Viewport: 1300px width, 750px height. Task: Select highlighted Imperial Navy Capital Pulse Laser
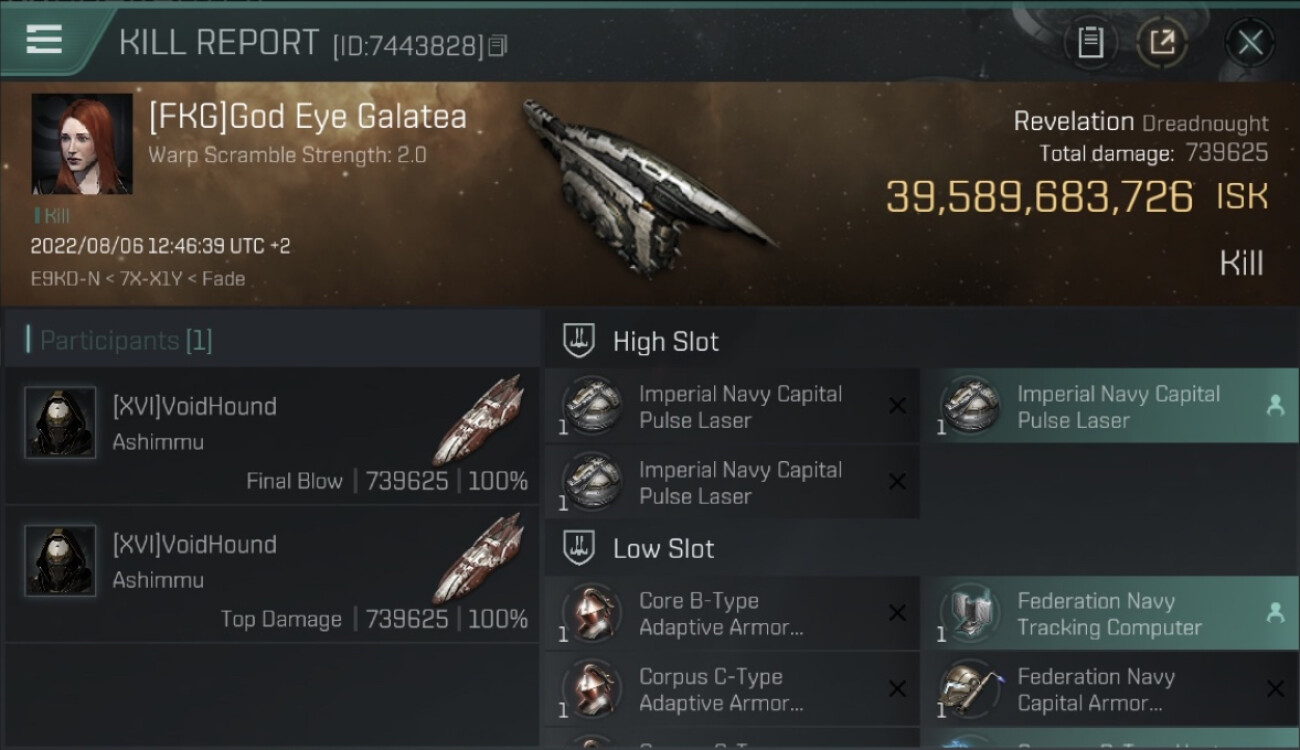pos(1110,407)
